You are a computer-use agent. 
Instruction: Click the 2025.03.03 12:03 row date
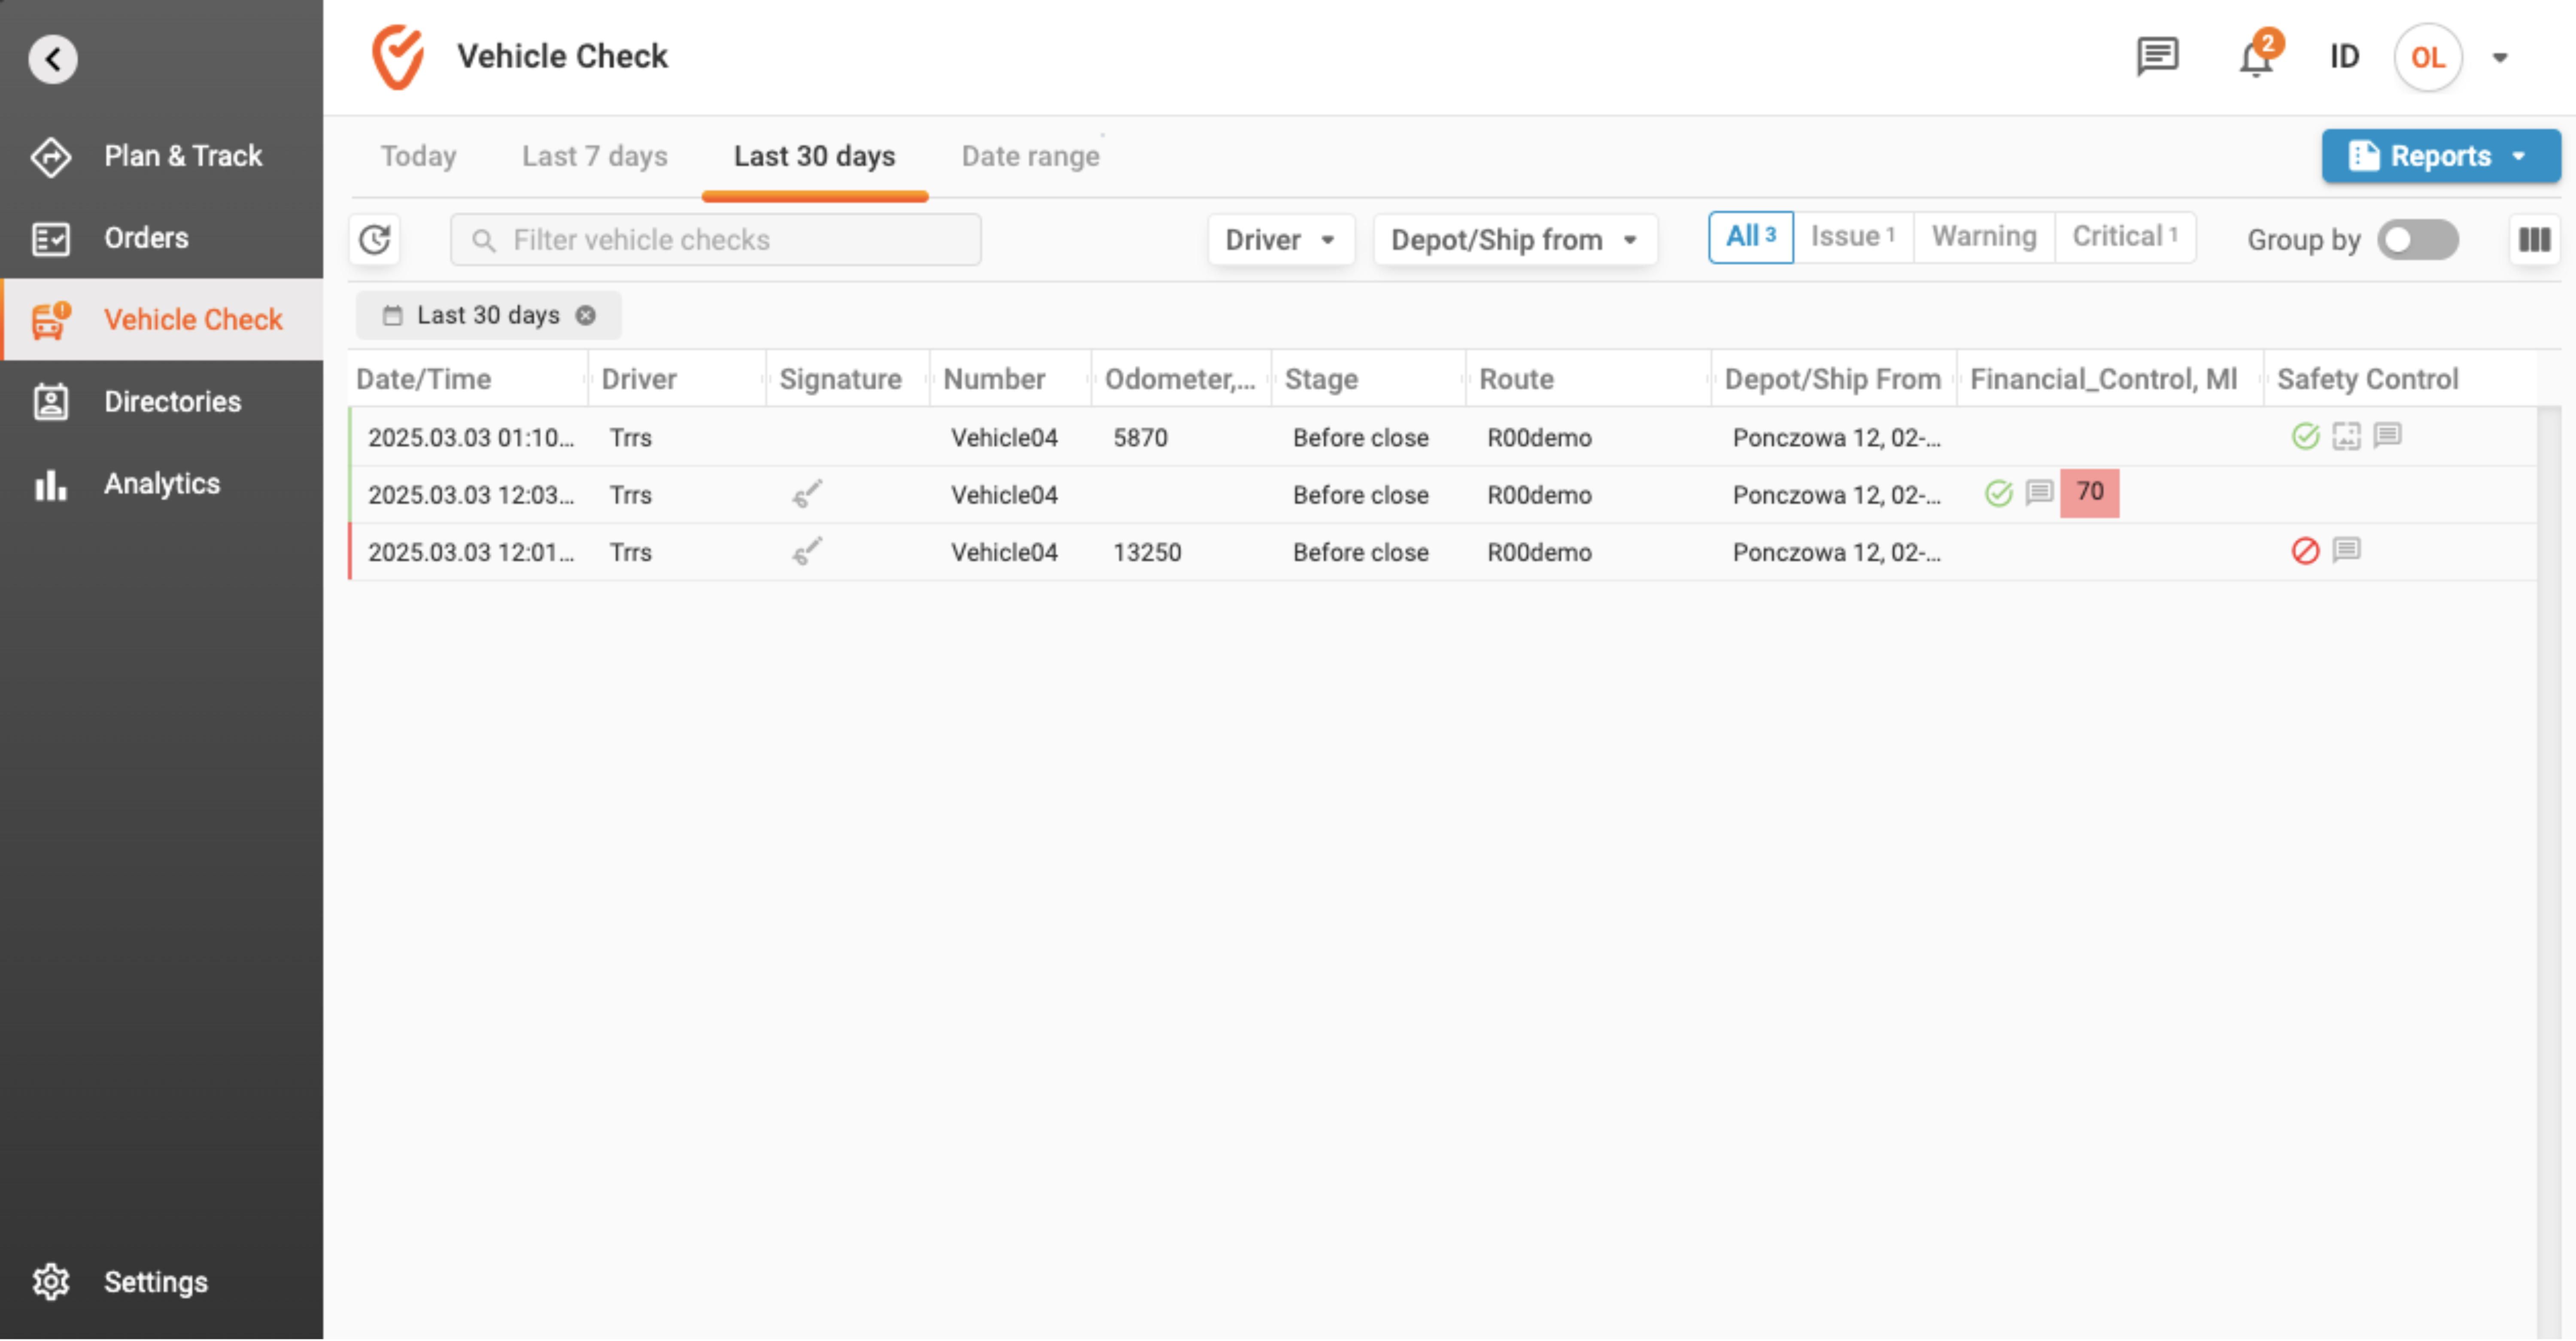471,495
